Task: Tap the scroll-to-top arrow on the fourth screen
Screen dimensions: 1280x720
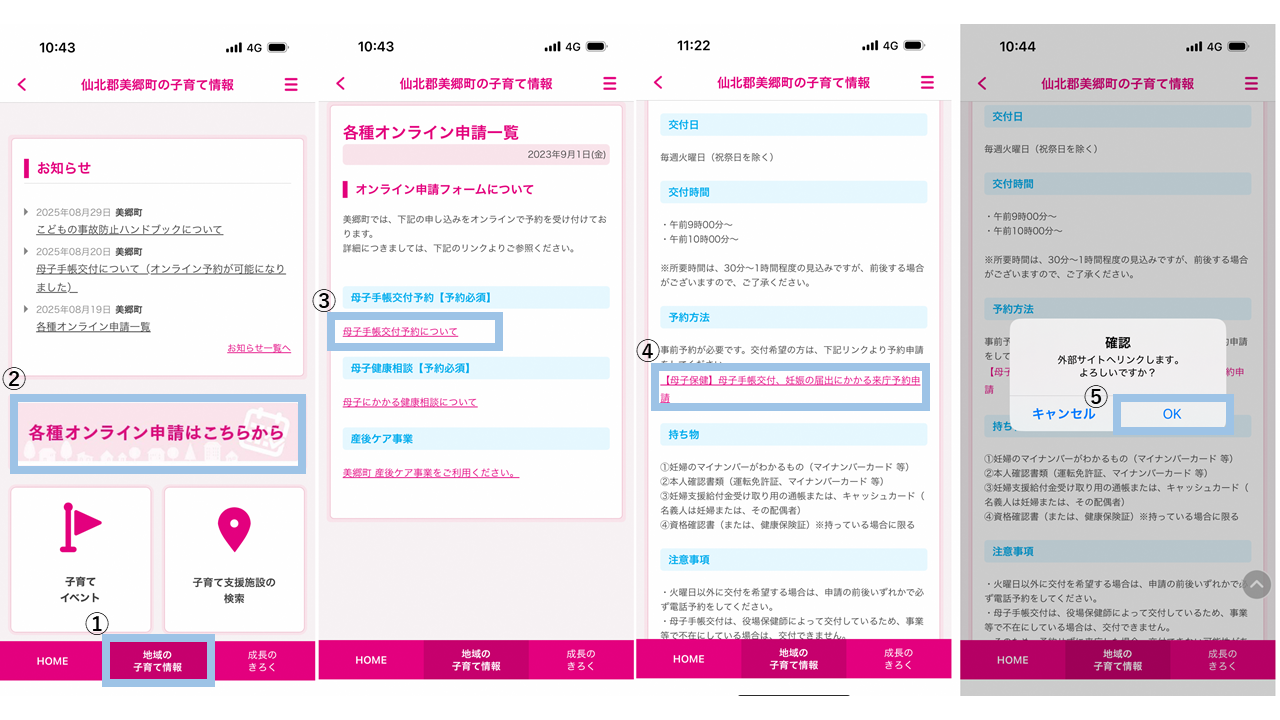Action: point(1257,583)
